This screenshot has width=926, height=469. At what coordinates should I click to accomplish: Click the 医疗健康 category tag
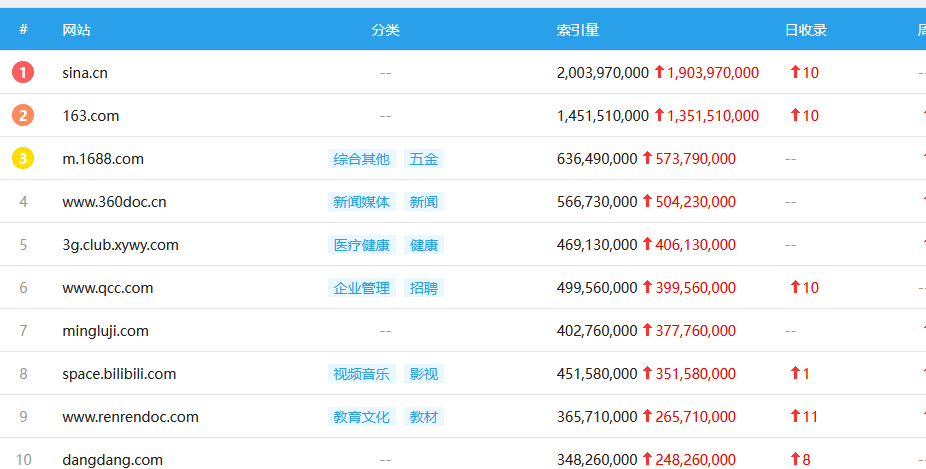pyautogui.click(x=361, y=244)
